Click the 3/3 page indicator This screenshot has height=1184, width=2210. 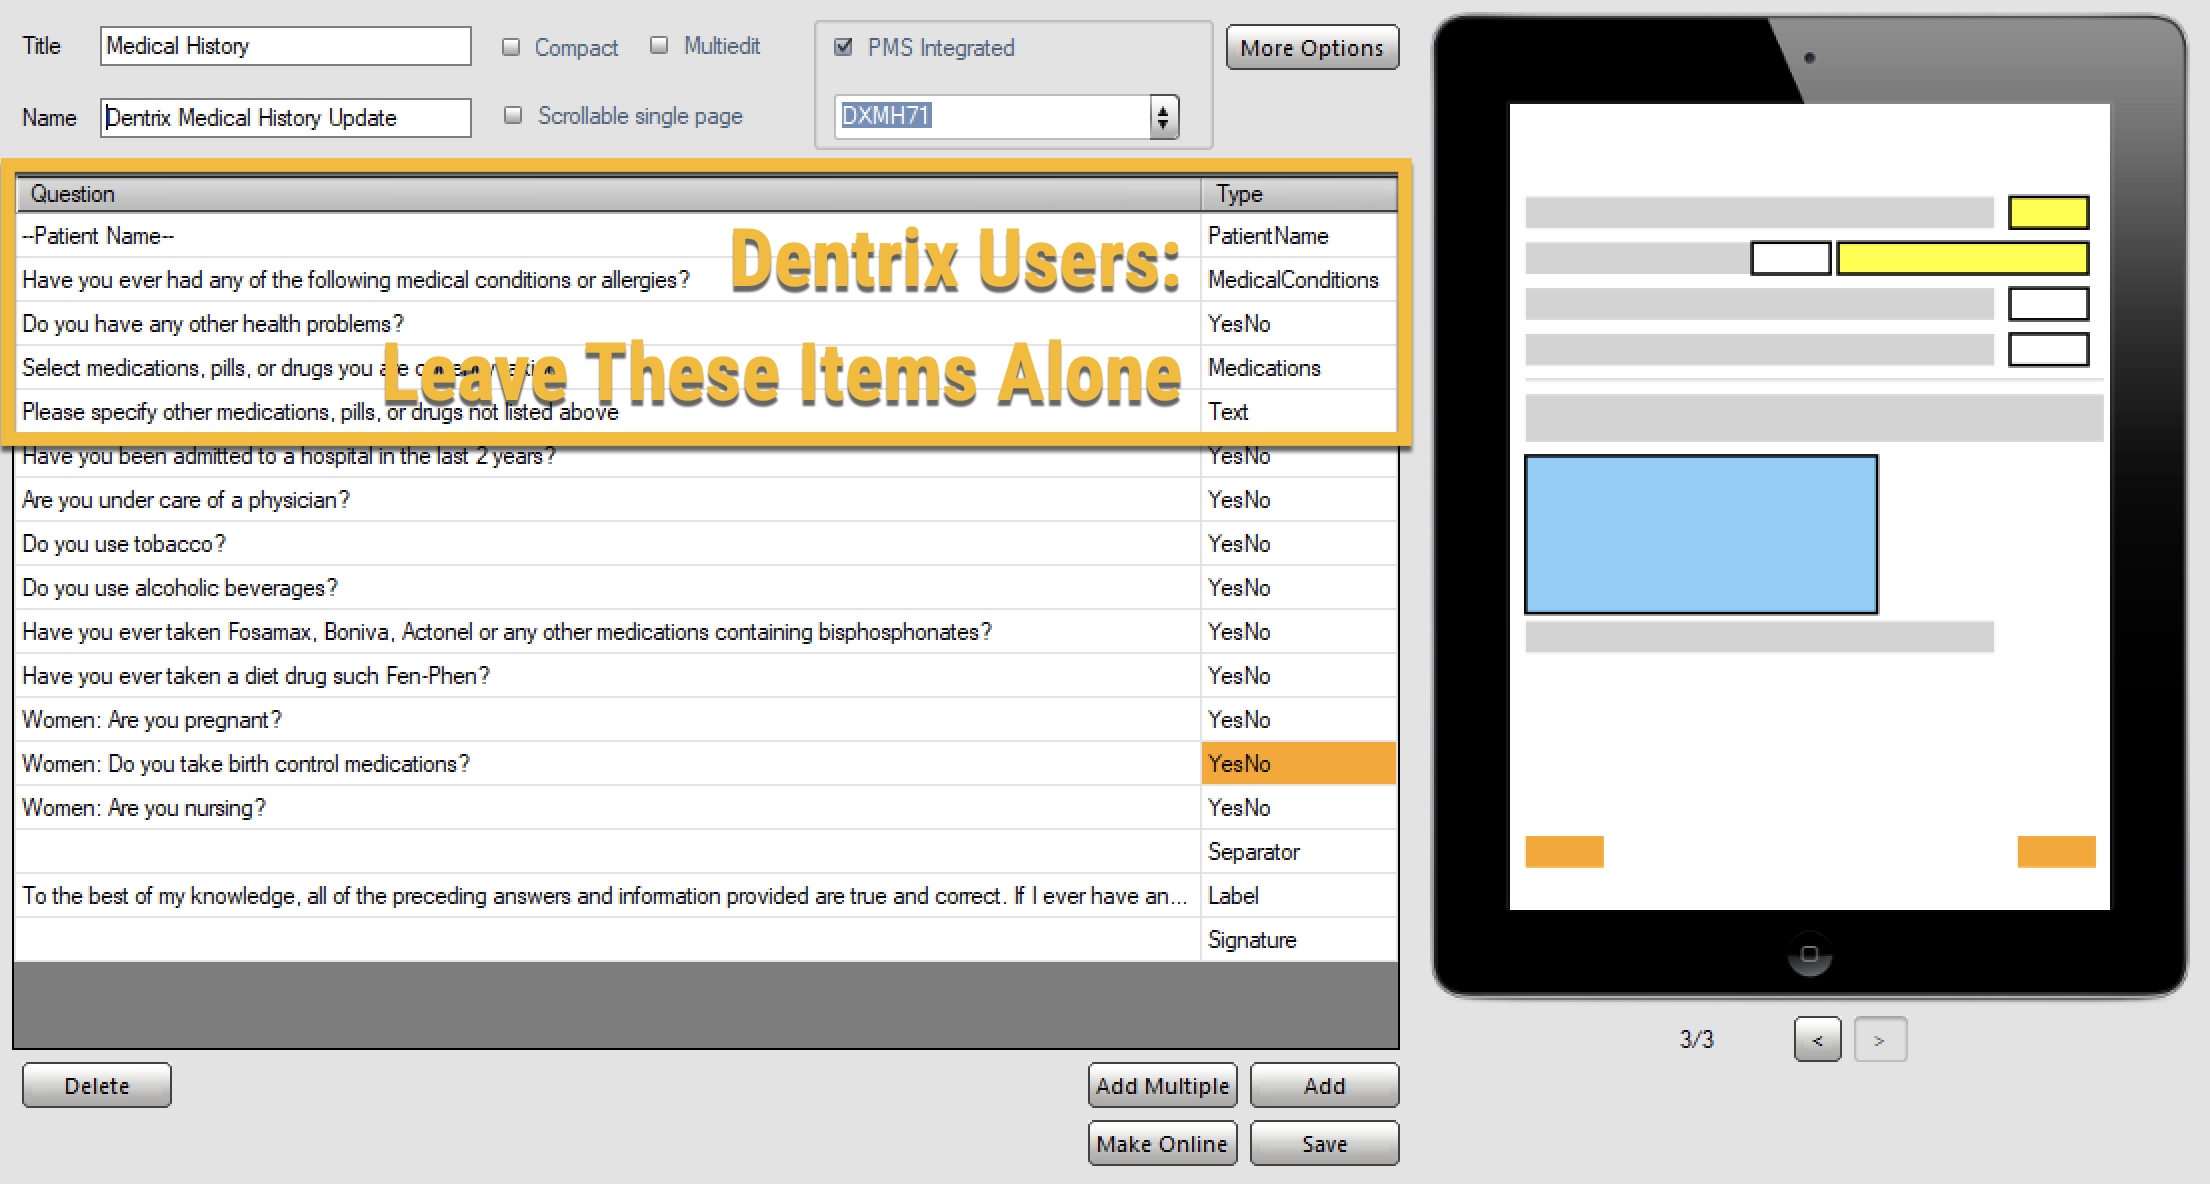click(1696, 1039)
